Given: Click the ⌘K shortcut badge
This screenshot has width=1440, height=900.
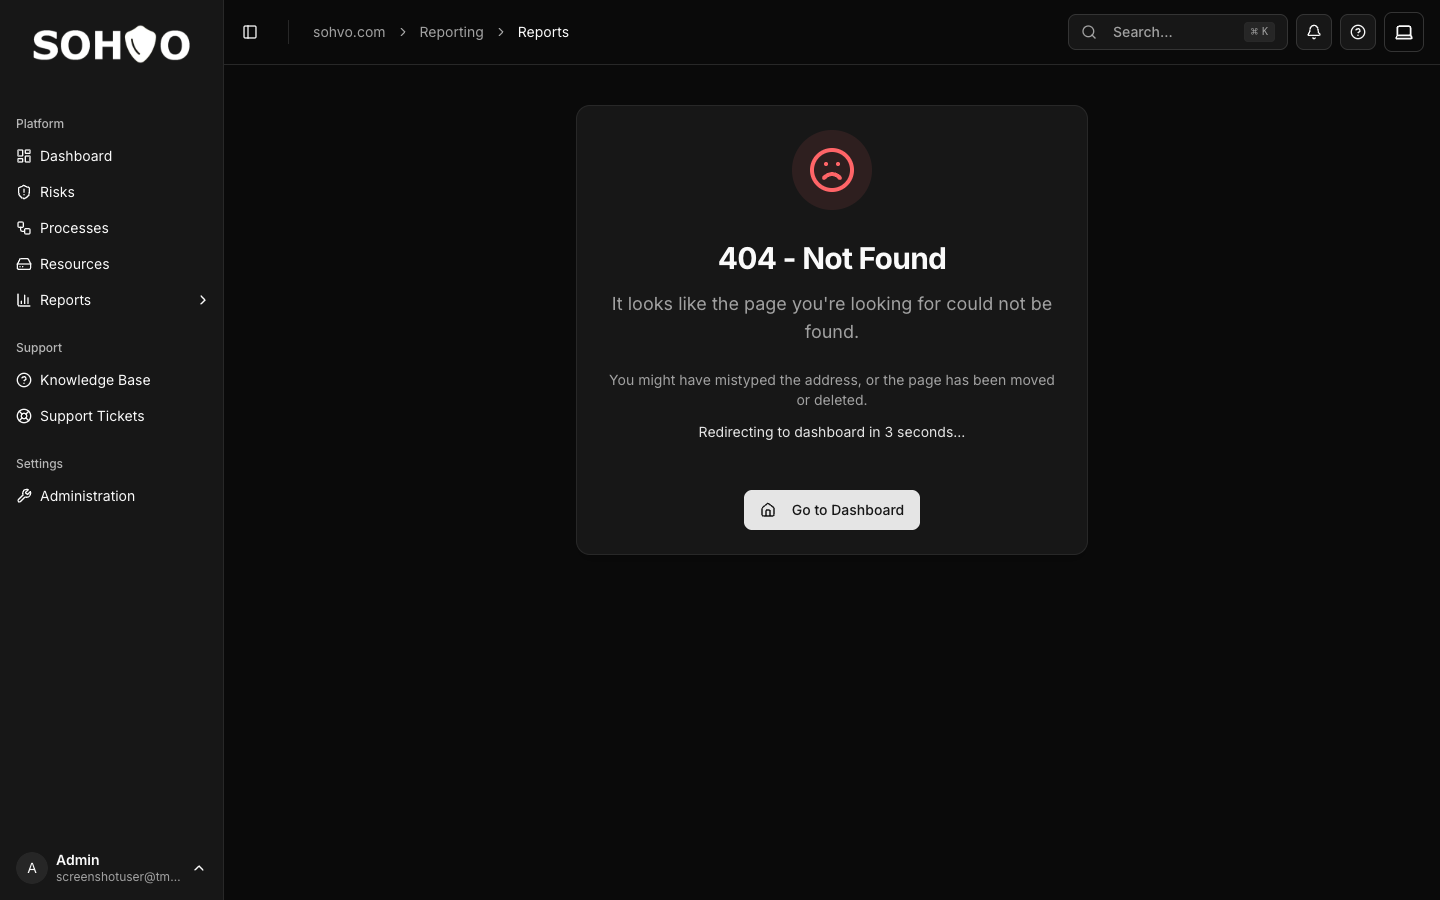Looking at the screenshot, I should click(x=1260, y=32).
